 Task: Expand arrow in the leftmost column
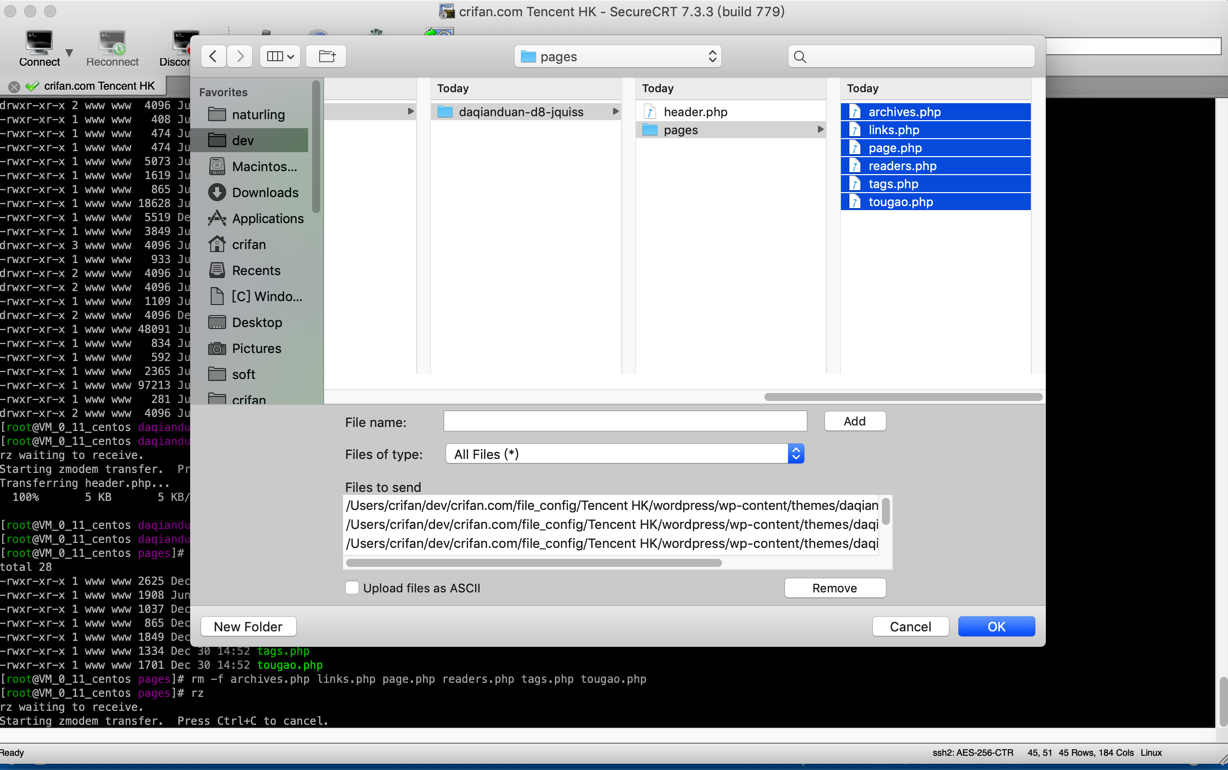(410, 112)
